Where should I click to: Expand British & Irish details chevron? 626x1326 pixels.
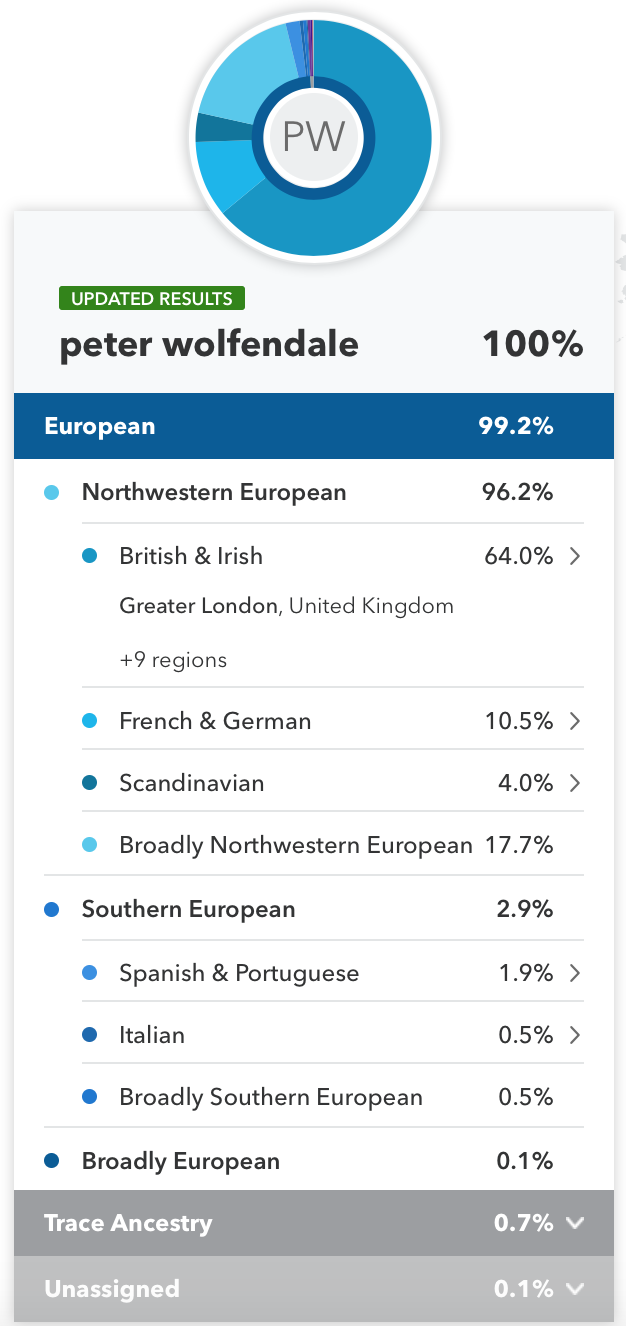point(575,556)
